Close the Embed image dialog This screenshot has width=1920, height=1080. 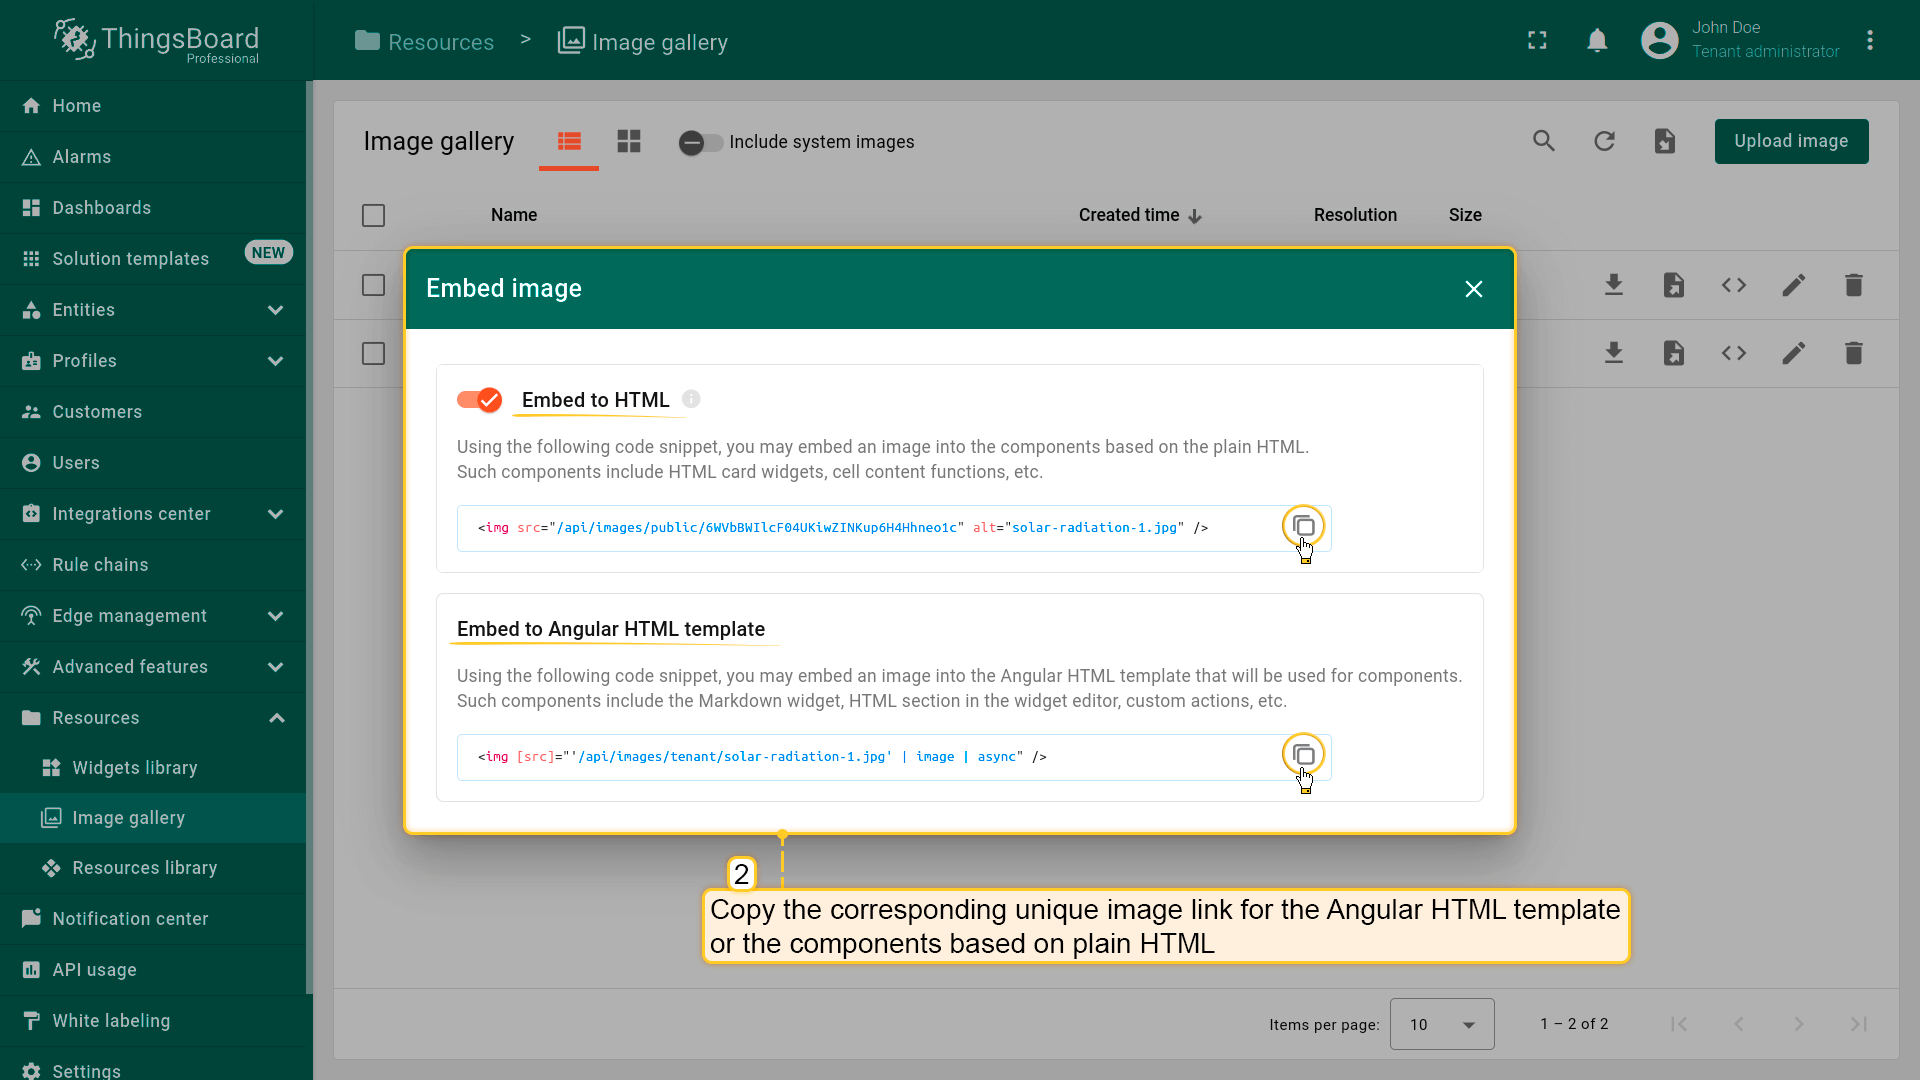(1473, 289)
